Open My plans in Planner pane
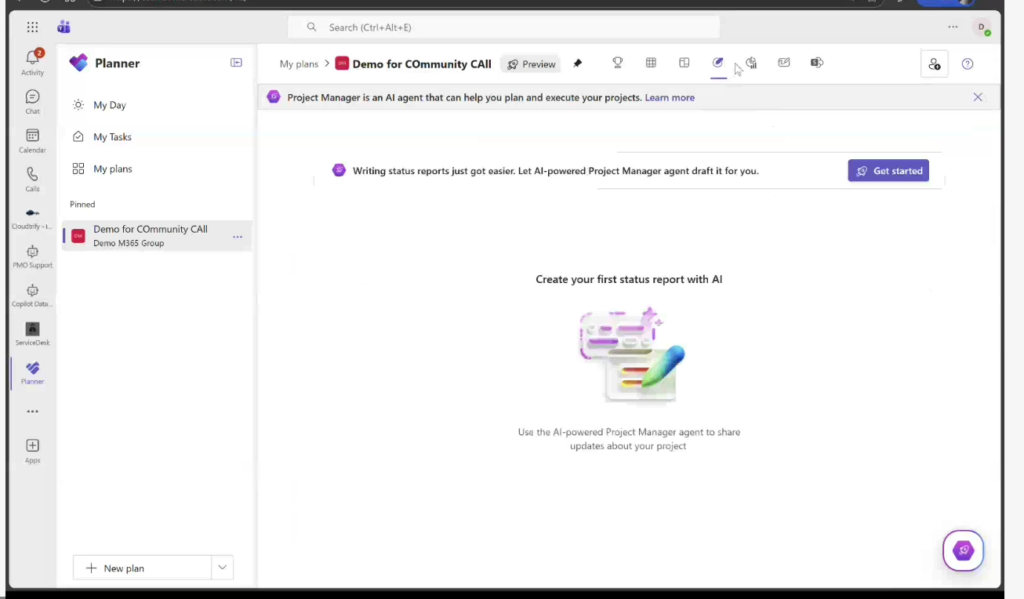The height and width of the screenshot is (599, 1024). click(x=157, y=169)
